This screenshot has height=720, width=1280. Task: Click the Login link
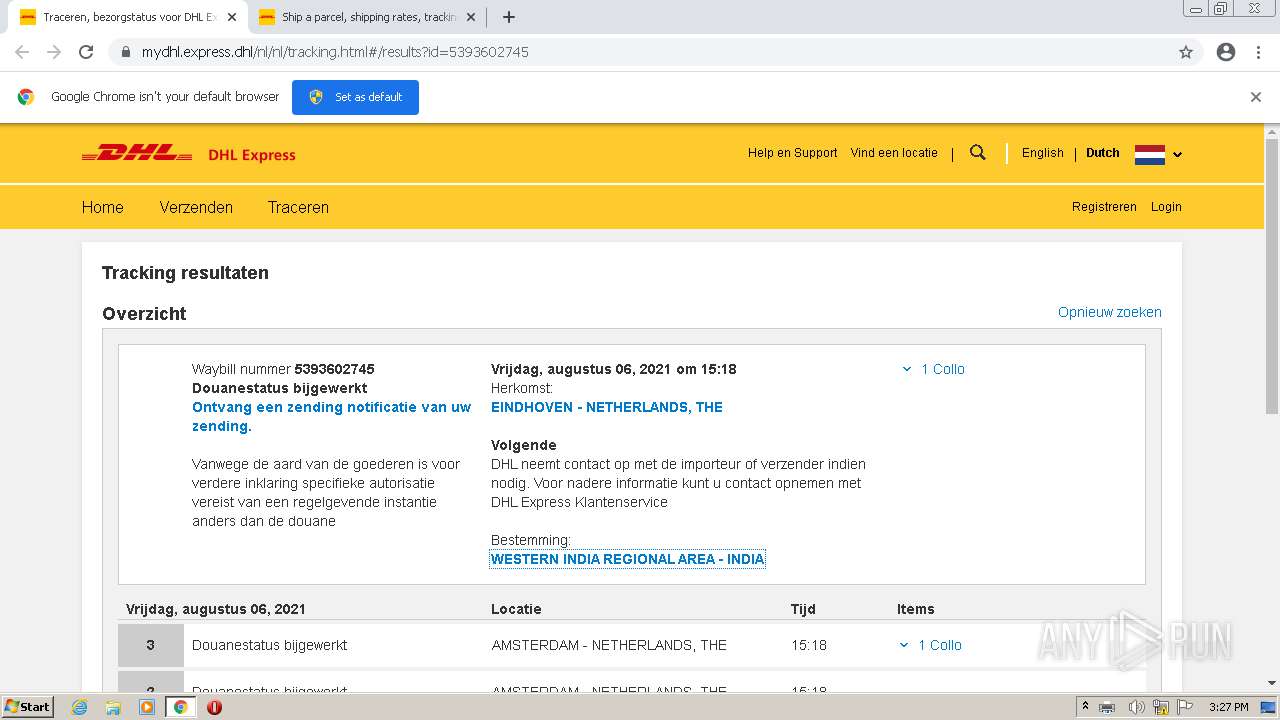point(1166,207)
